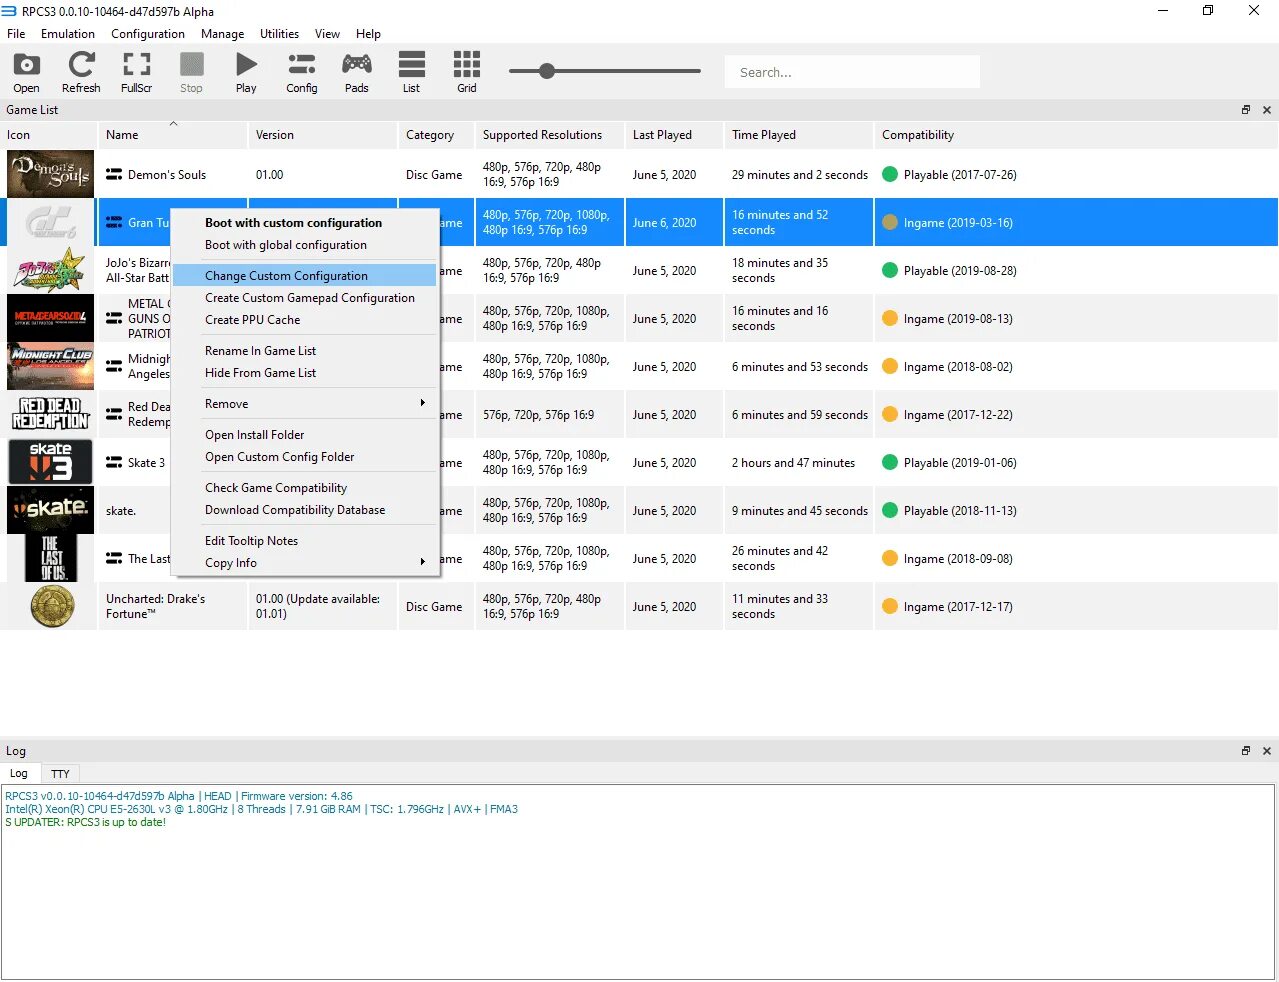Choose Create Custom Gamepad Configuration
1279x982 pixels.
[305, 298]
